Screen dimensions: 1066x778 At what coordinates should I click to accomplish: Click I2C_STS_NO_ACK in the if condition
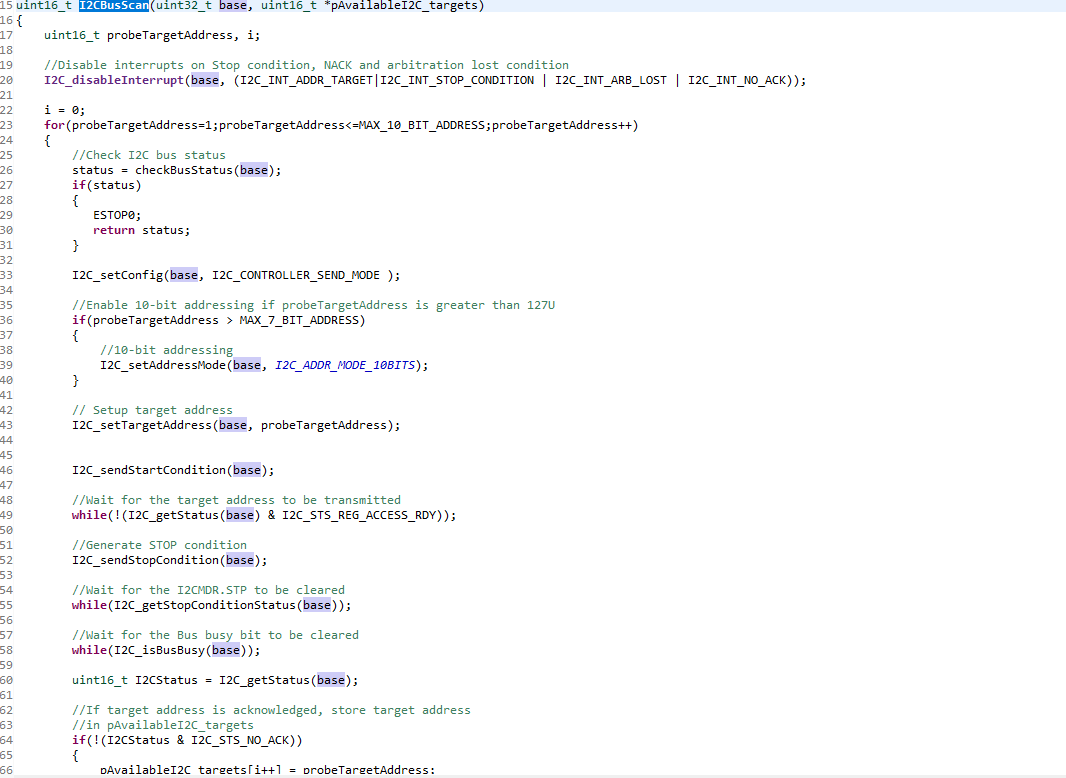pos(239,740)
